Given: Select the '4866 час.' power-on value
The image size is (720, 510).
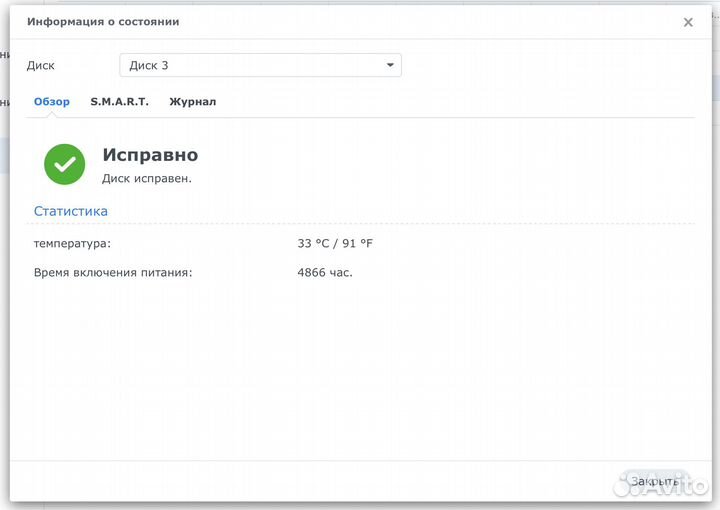Looking at the screenshot, I should pyautogui.click(x=325, y=272).
